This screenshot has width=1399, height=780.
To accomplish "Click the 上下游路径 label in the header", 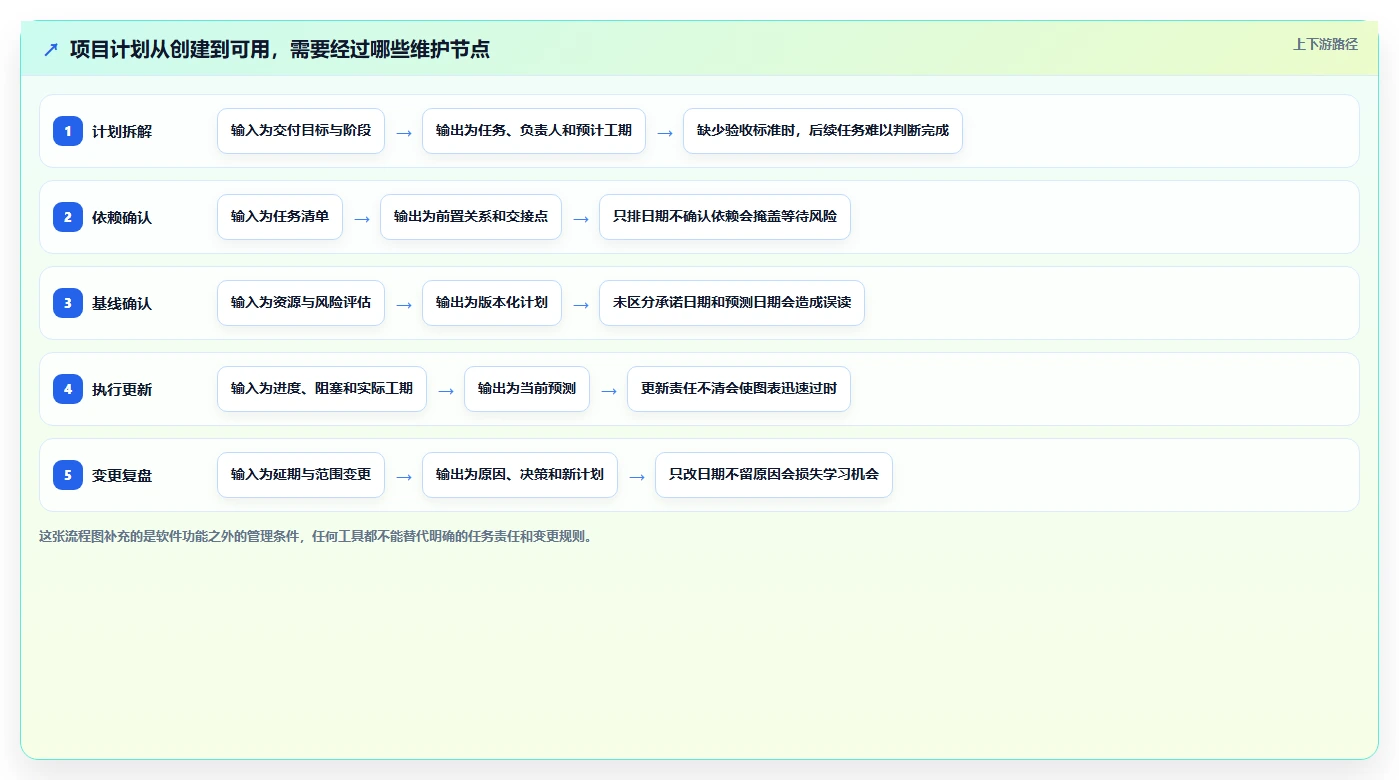I will pyautogui.click(x=1325, y=44).
